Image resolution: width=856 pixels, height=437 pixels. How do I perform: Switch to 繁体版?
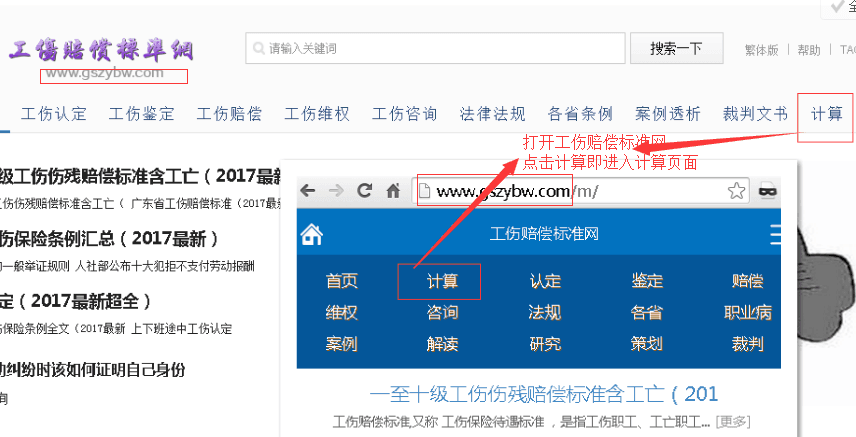point(761,50)
